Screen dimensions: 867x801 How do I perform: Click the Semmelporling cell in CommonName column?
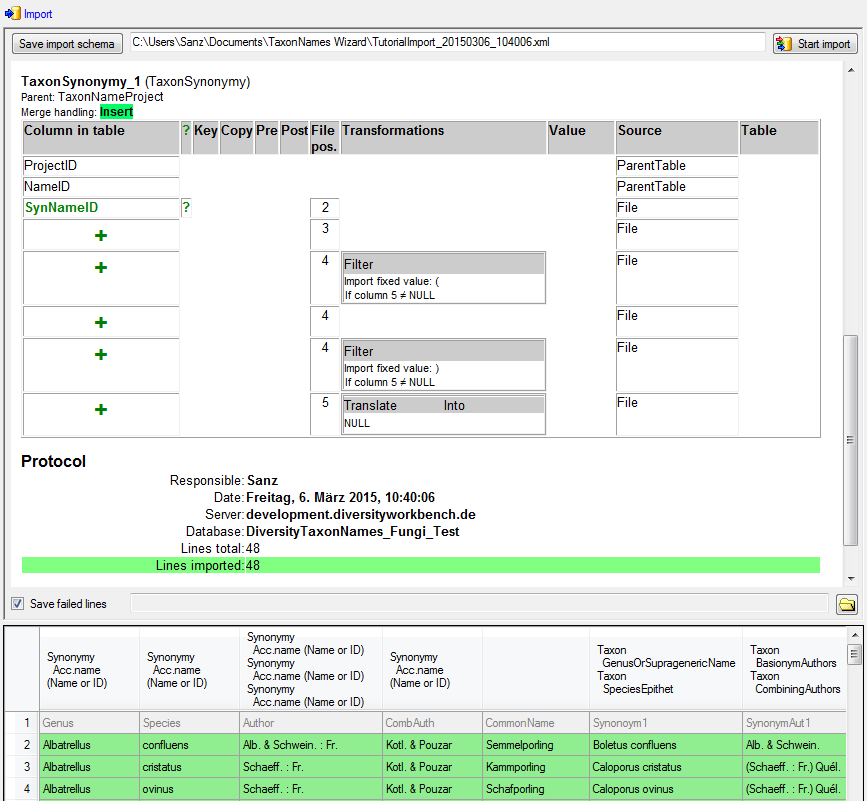(x=535, y=745)
